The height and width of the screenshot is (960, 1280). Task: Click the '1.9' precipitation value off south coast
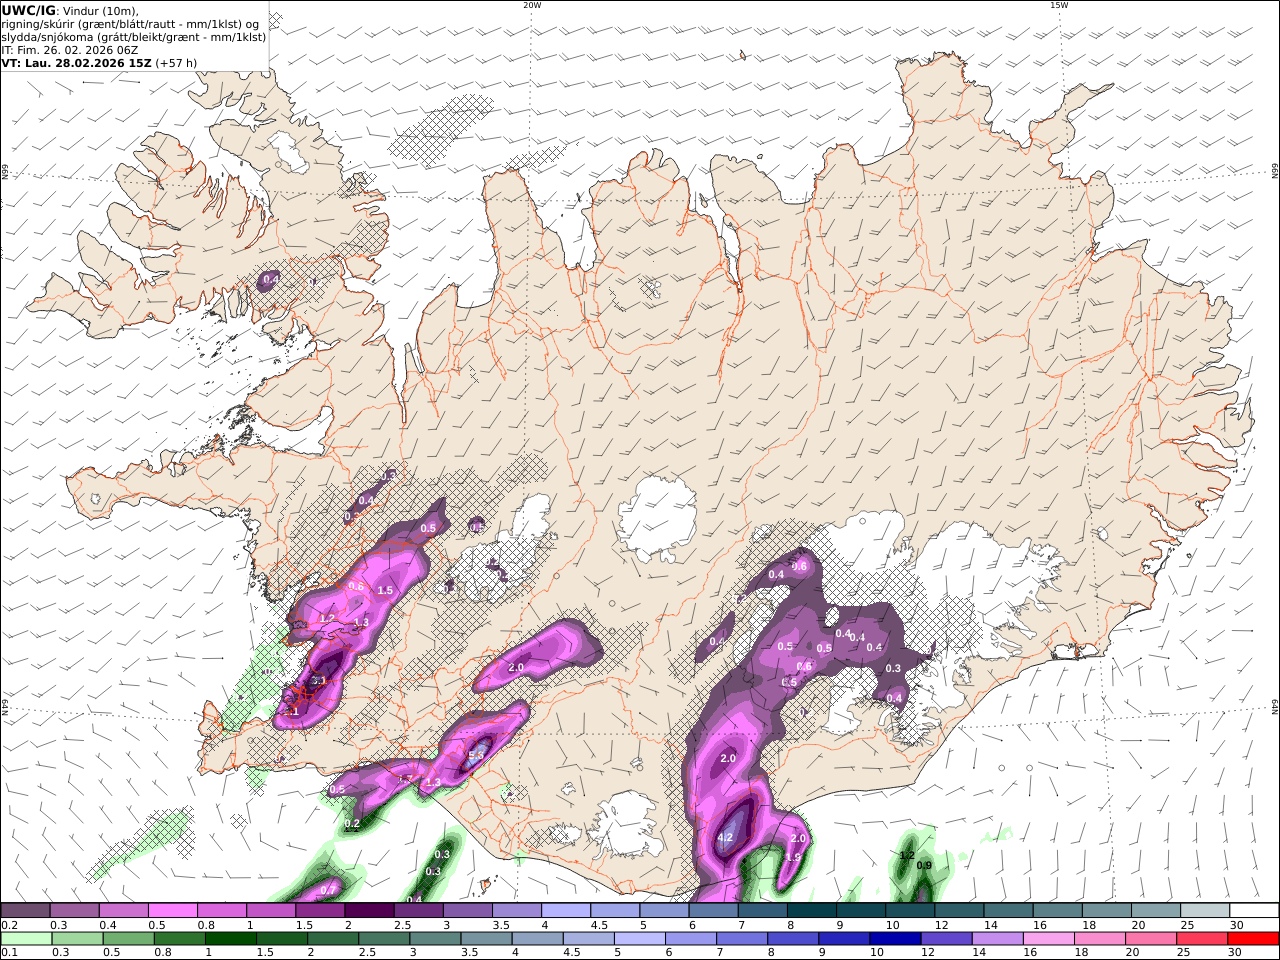coord(793,857)
